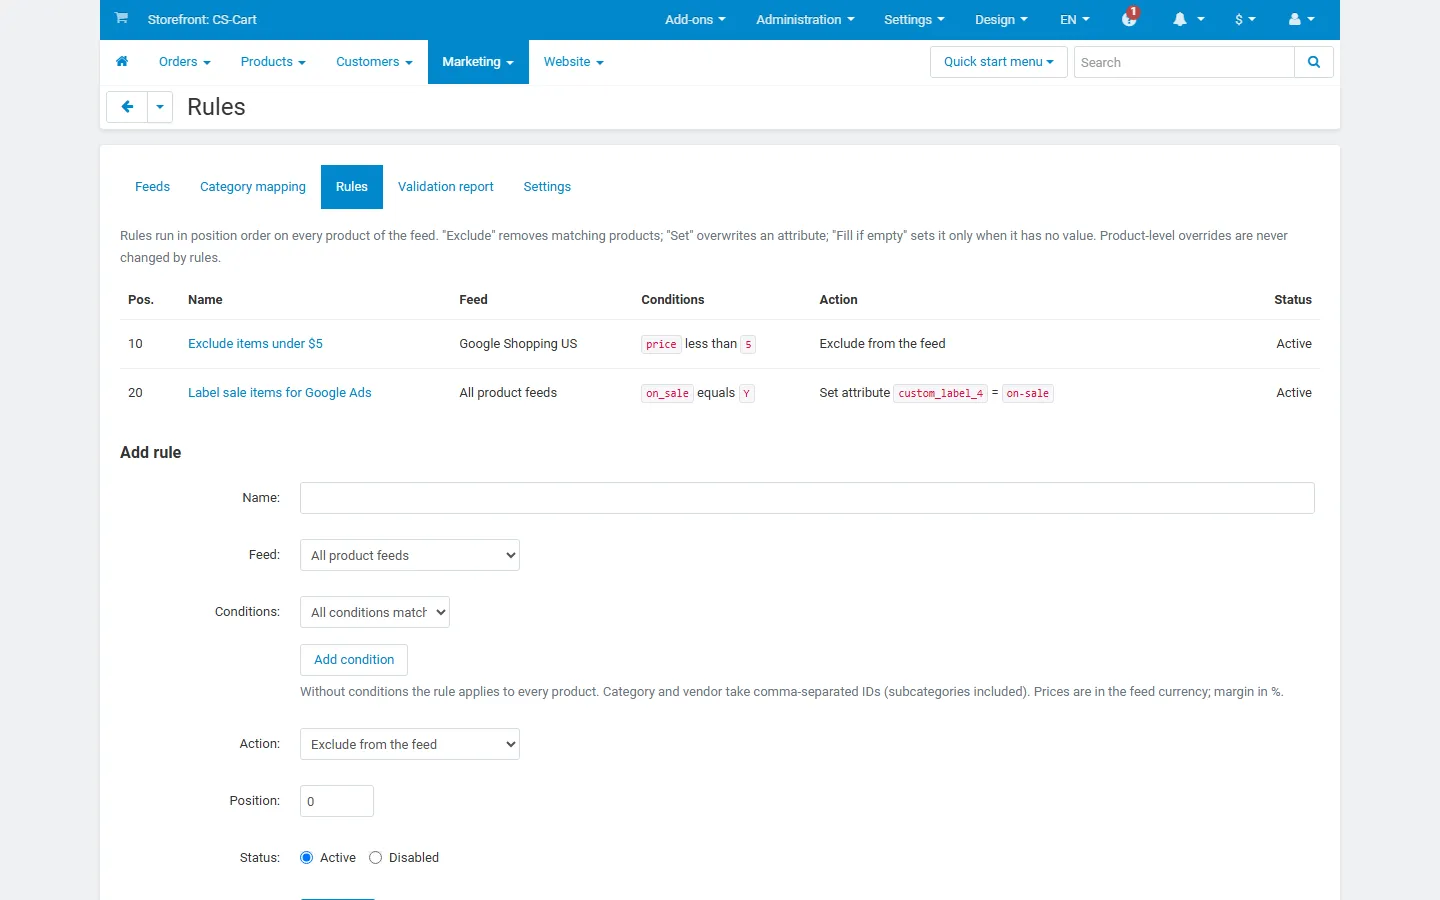Click the back arrow button
Screen dimensions: 1440x900
(127, 107)
